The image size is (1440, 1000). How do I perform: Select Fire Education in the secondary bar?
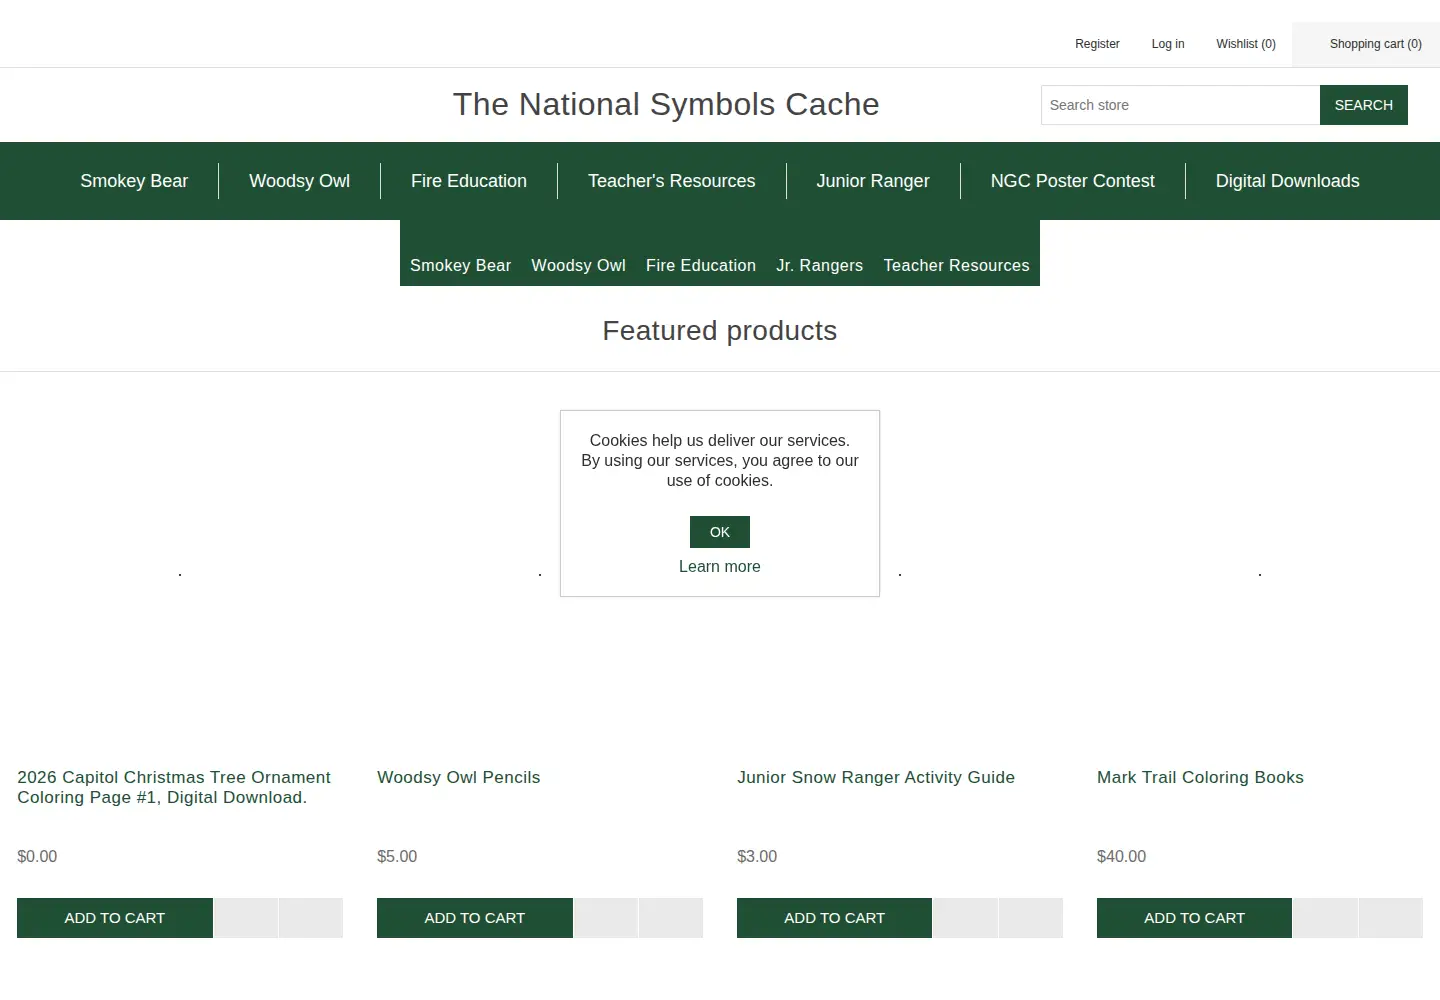[x=701, y=265]
